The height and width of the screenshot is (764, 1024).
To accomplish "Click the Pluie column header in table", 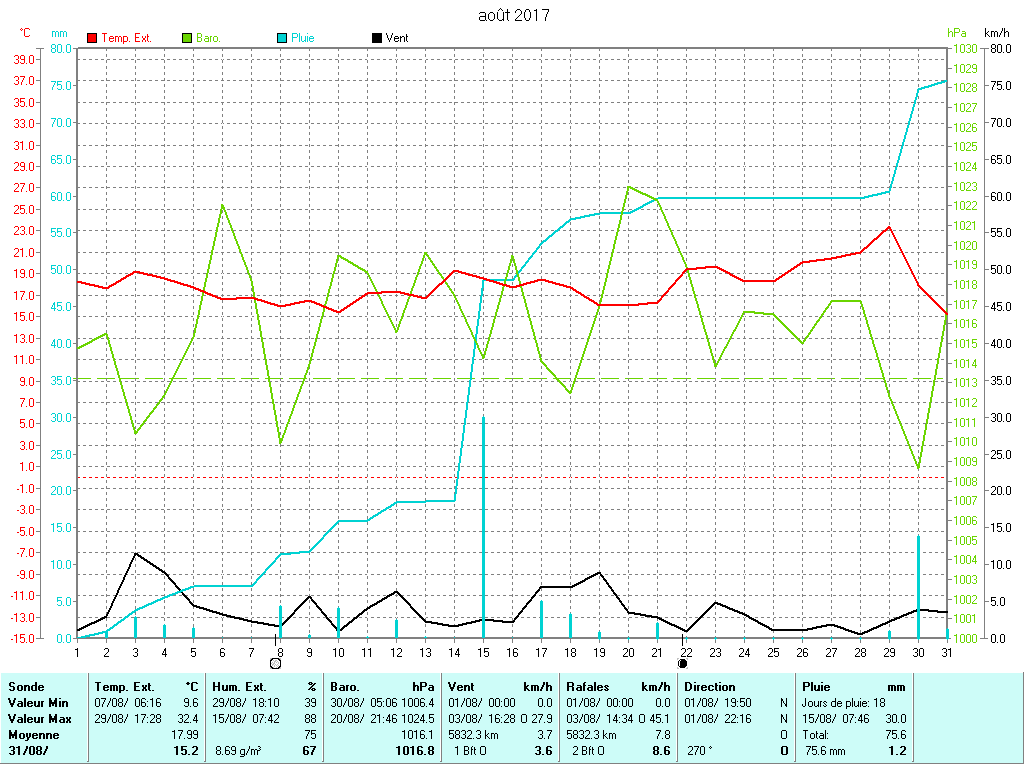I will (817, 687).
